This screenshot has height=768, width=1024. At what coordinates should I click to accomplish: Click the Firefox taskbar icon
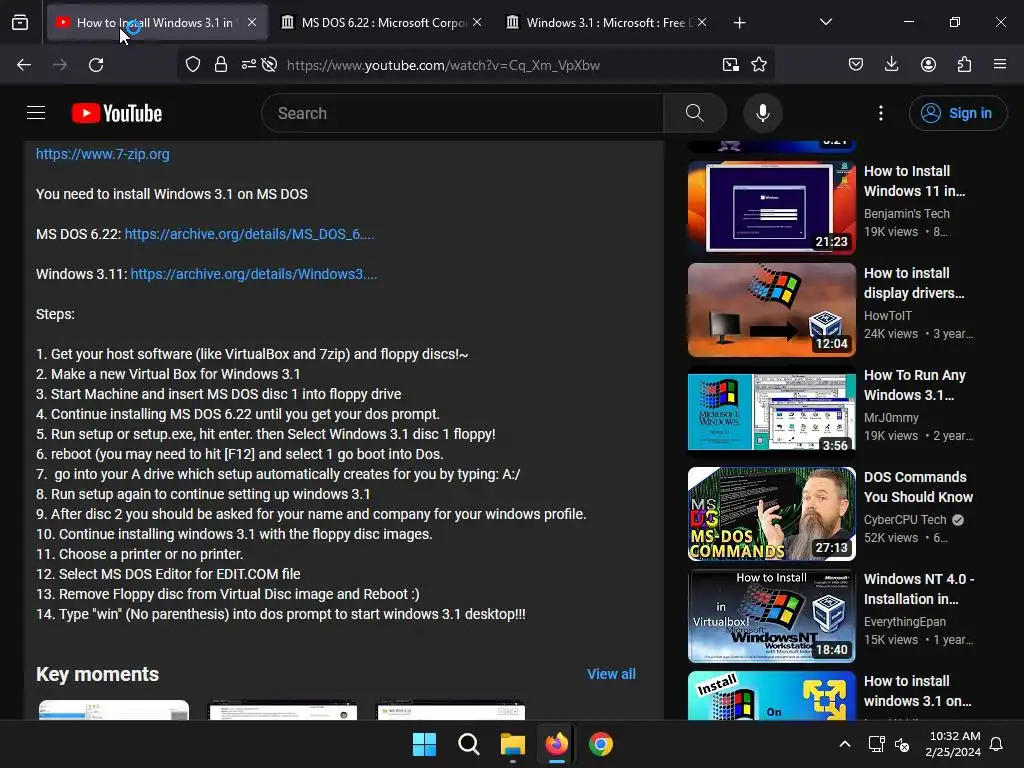click(556, 744)
